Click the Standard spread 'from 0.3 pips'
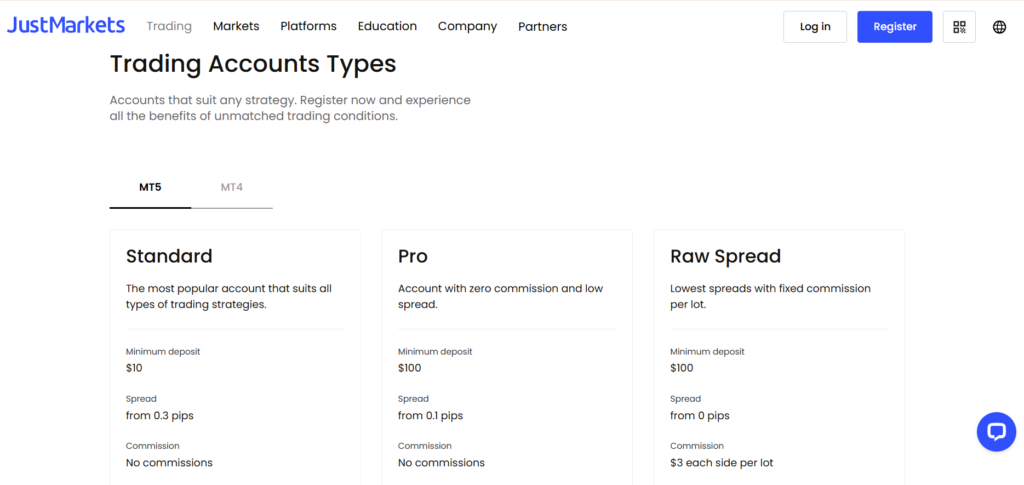This screenshot has height=485, width=1024. (x=159, y=416)
